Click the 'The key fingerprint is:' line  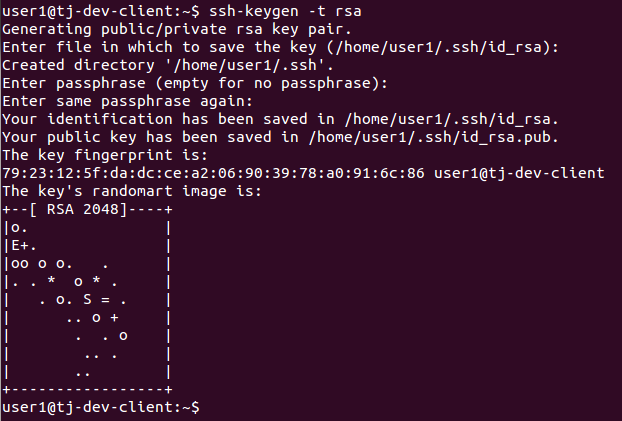click(x=105, y=155)
